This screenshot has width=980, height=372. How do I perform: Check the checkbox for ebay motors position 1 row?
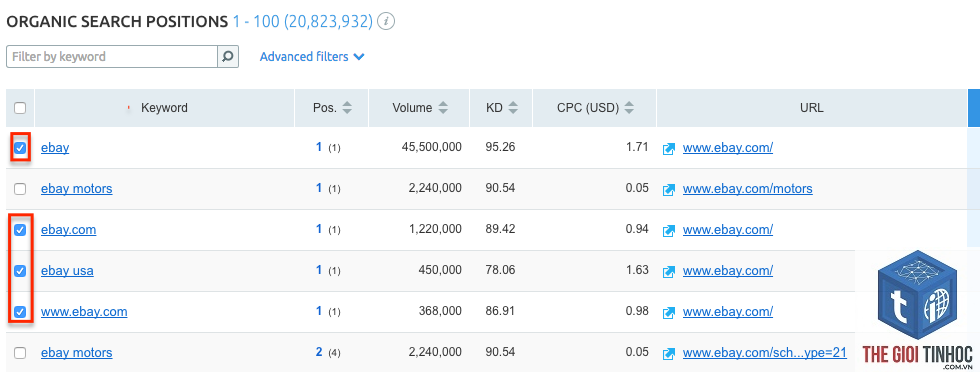(20, 189)
